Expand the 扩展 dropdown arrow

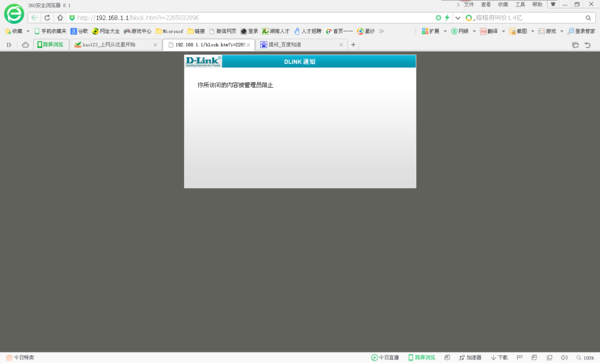[x=445, y=31]
